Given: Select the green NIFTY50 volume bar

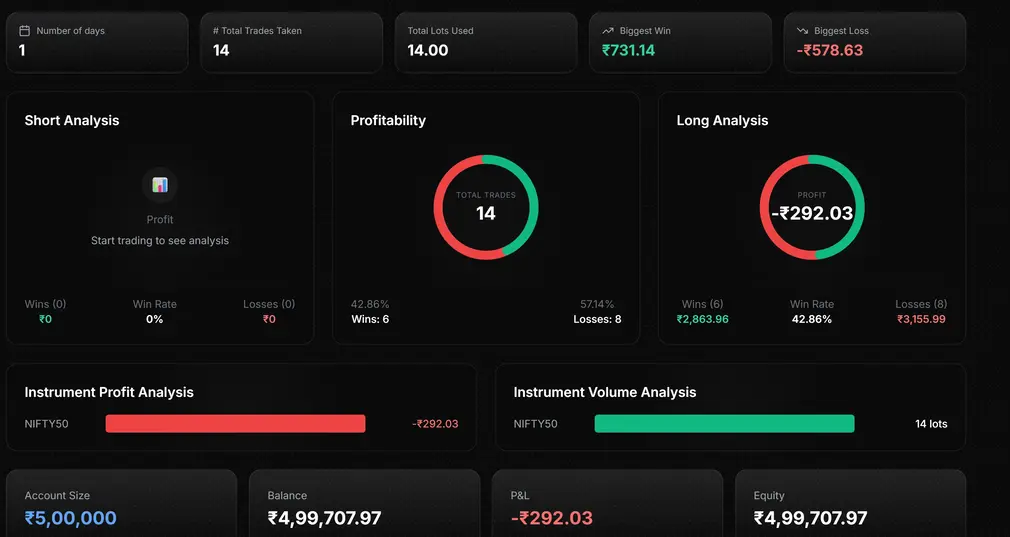Looking at the screenshot, I should 724,424.
